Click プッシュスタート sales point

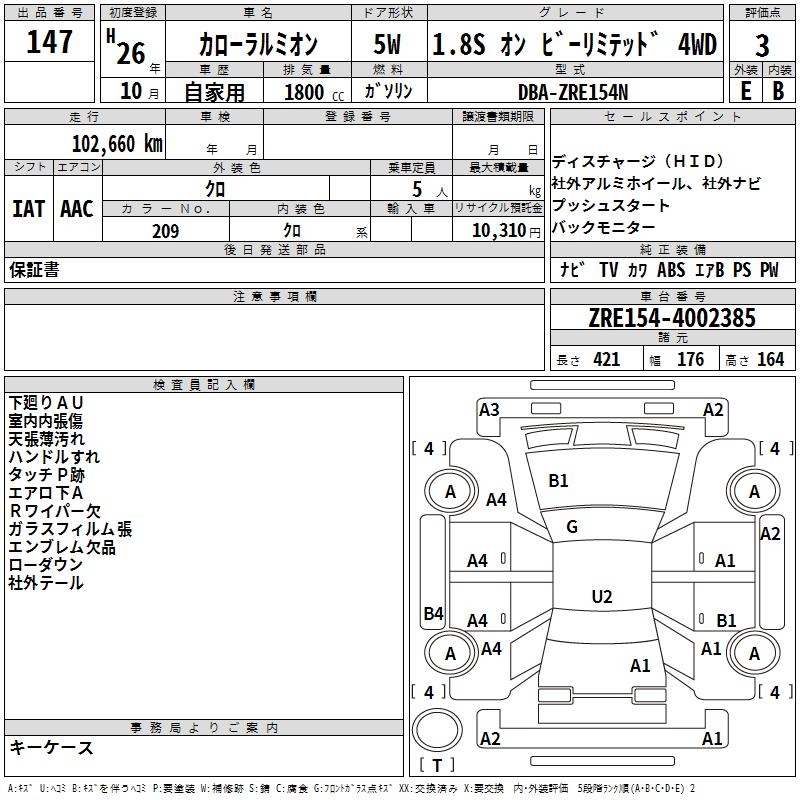[x=610, y=205]
